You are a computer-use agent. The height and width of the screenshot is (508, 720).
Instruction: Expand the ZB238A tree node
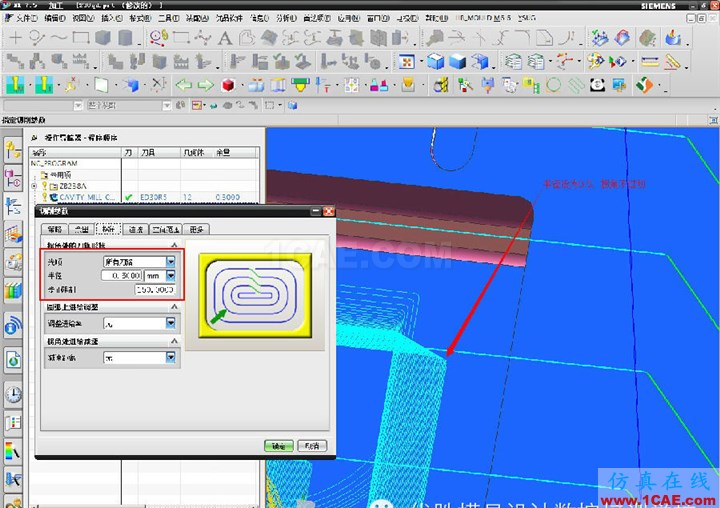point(34,186)
